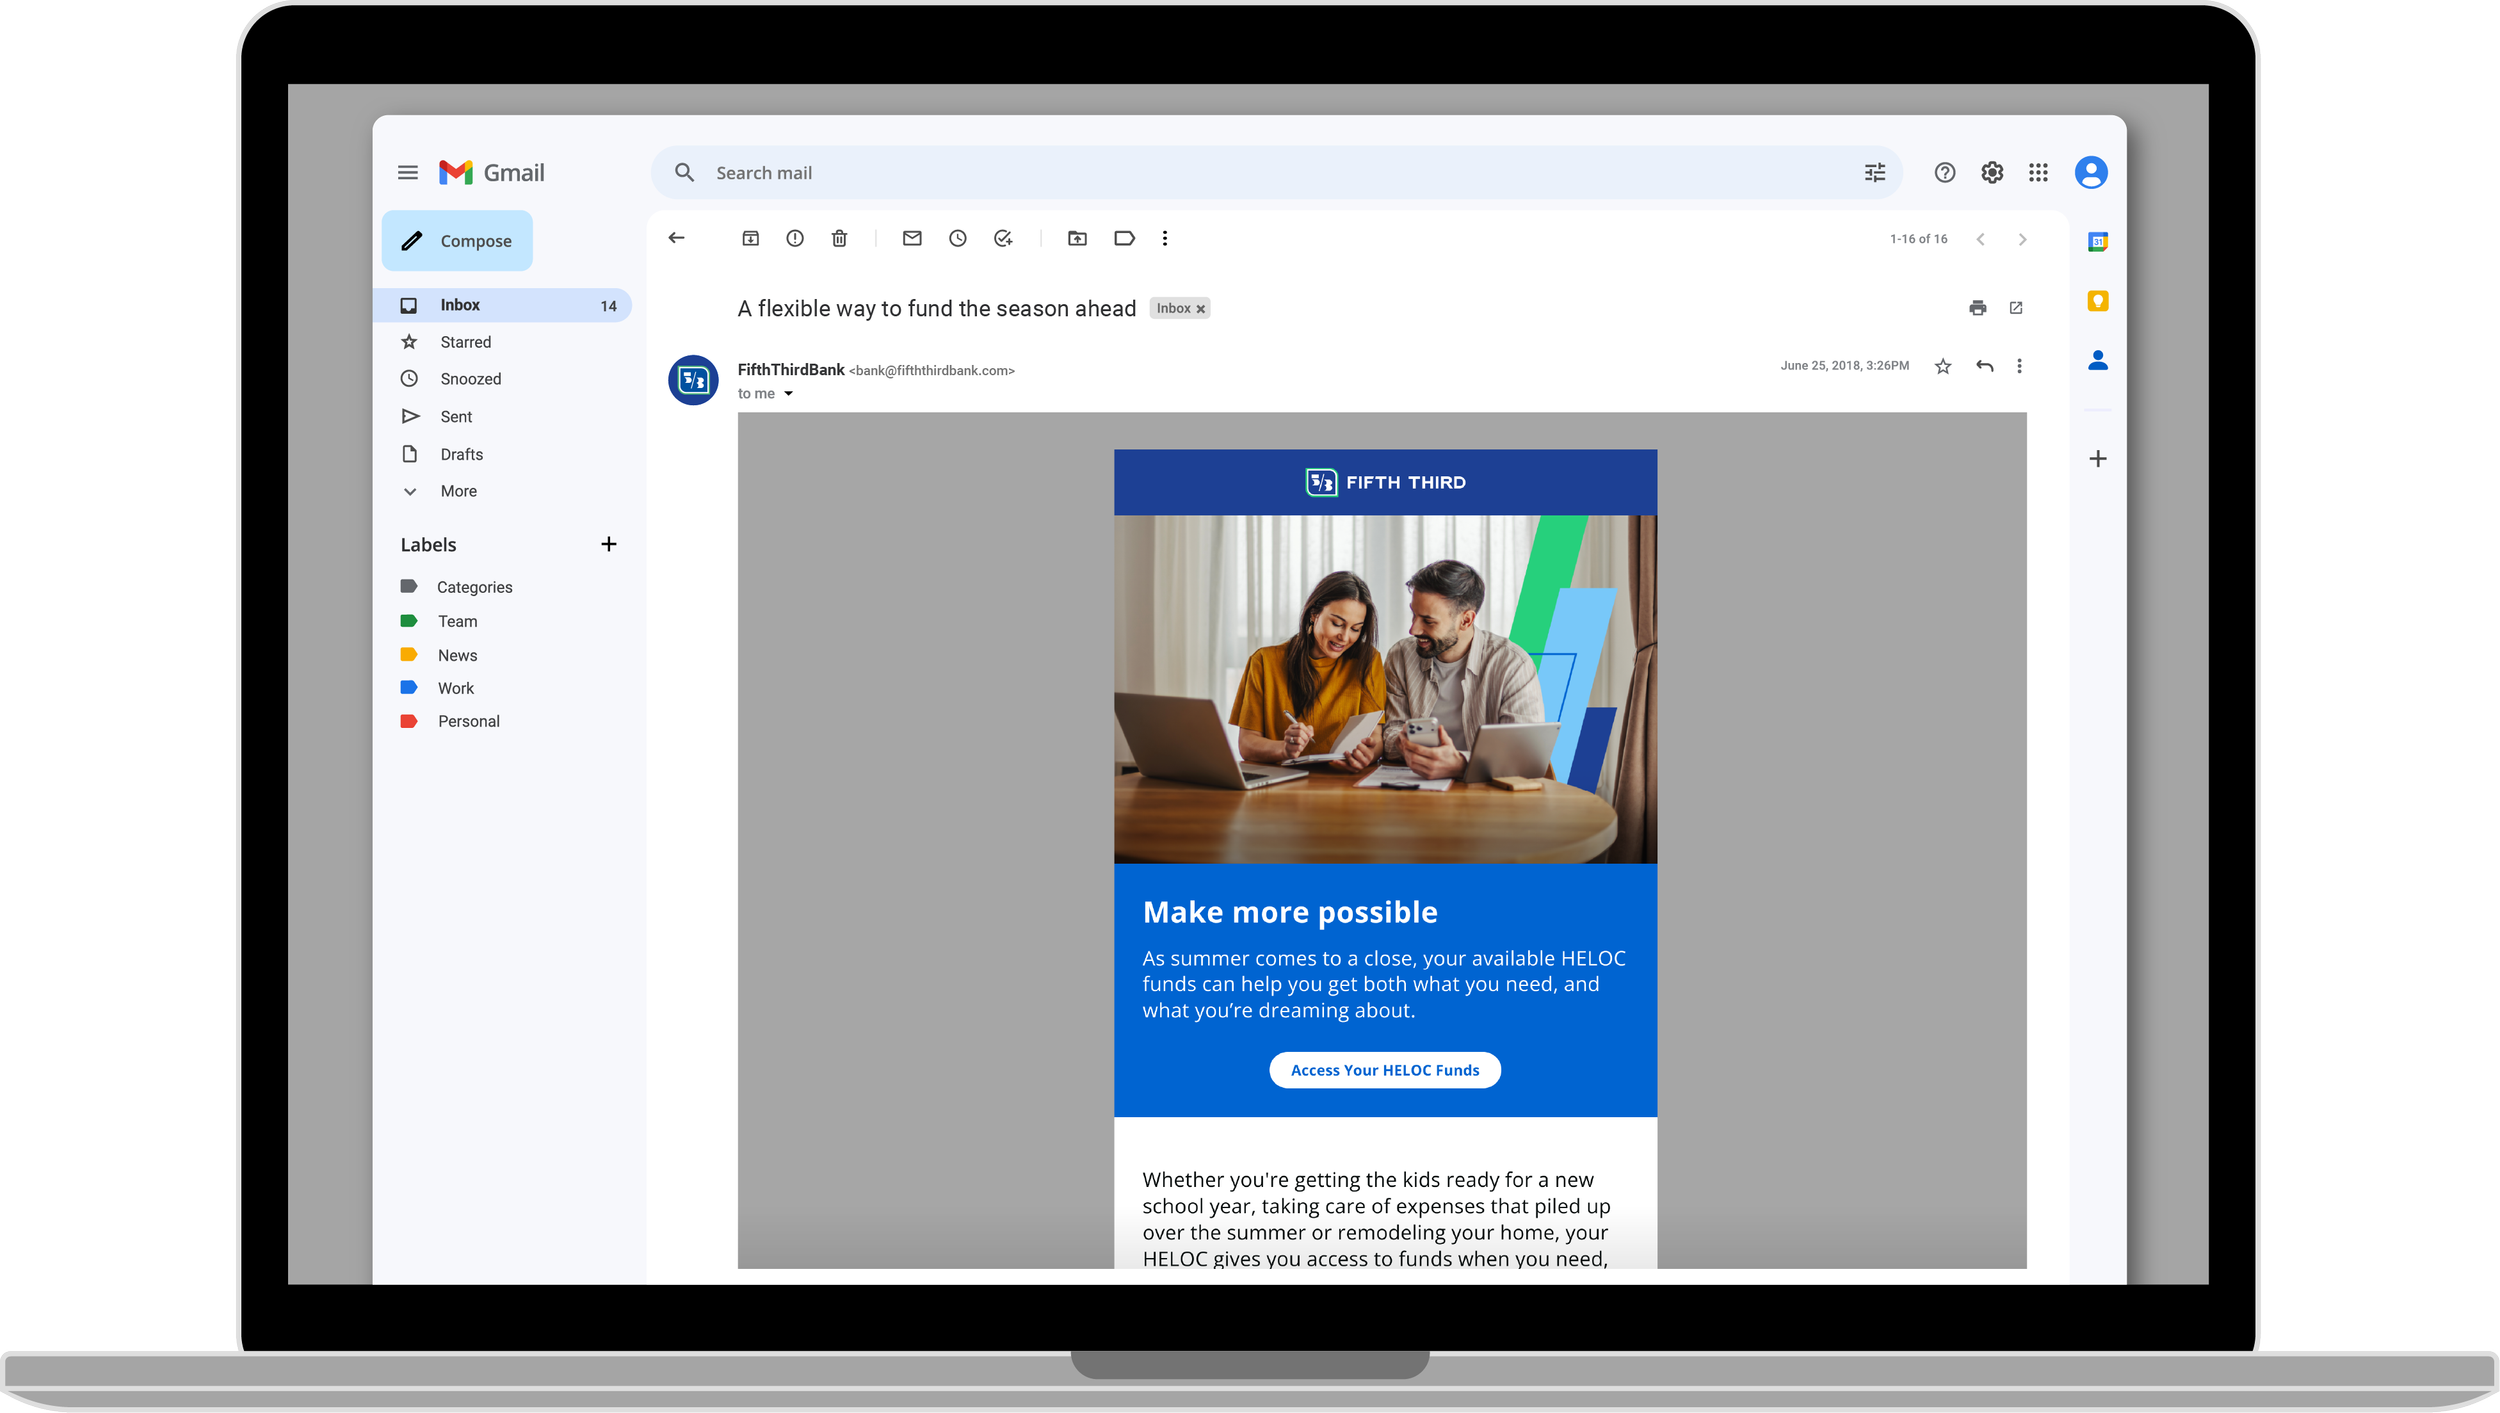
Task: Open Settings gear icon
Action: click(x=1991, y=173)
